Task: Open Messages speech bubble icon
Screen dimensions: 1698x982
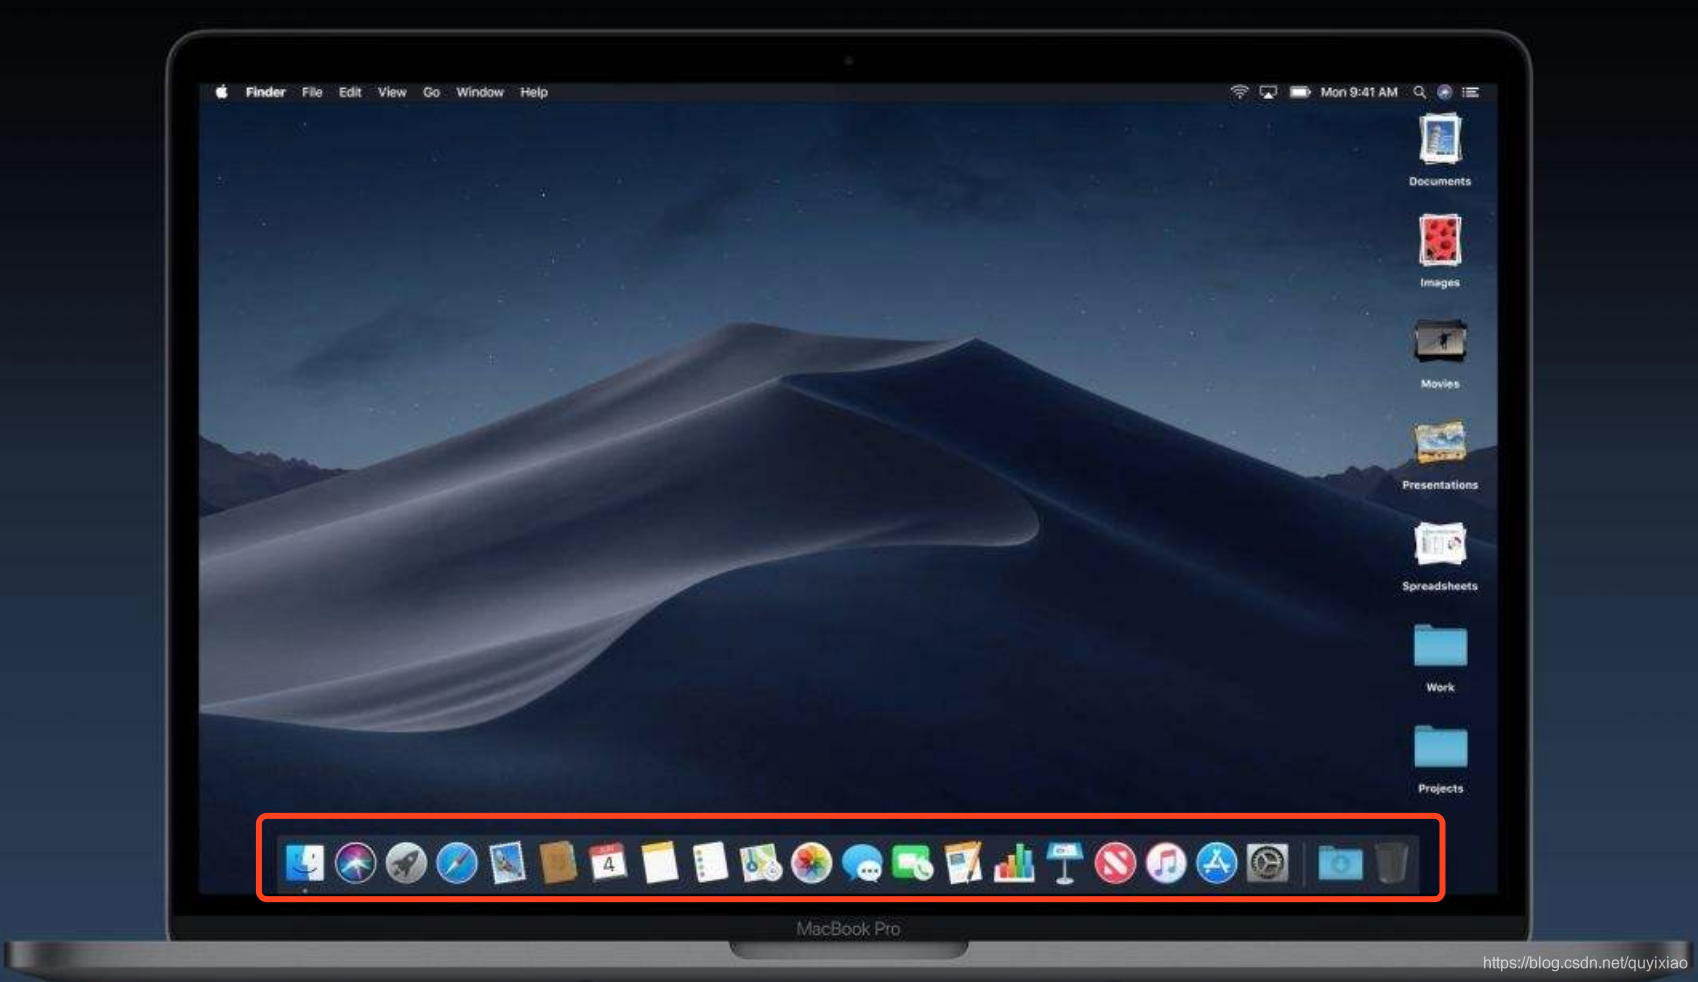Action: pyautogui.click(x=862, y=862)
